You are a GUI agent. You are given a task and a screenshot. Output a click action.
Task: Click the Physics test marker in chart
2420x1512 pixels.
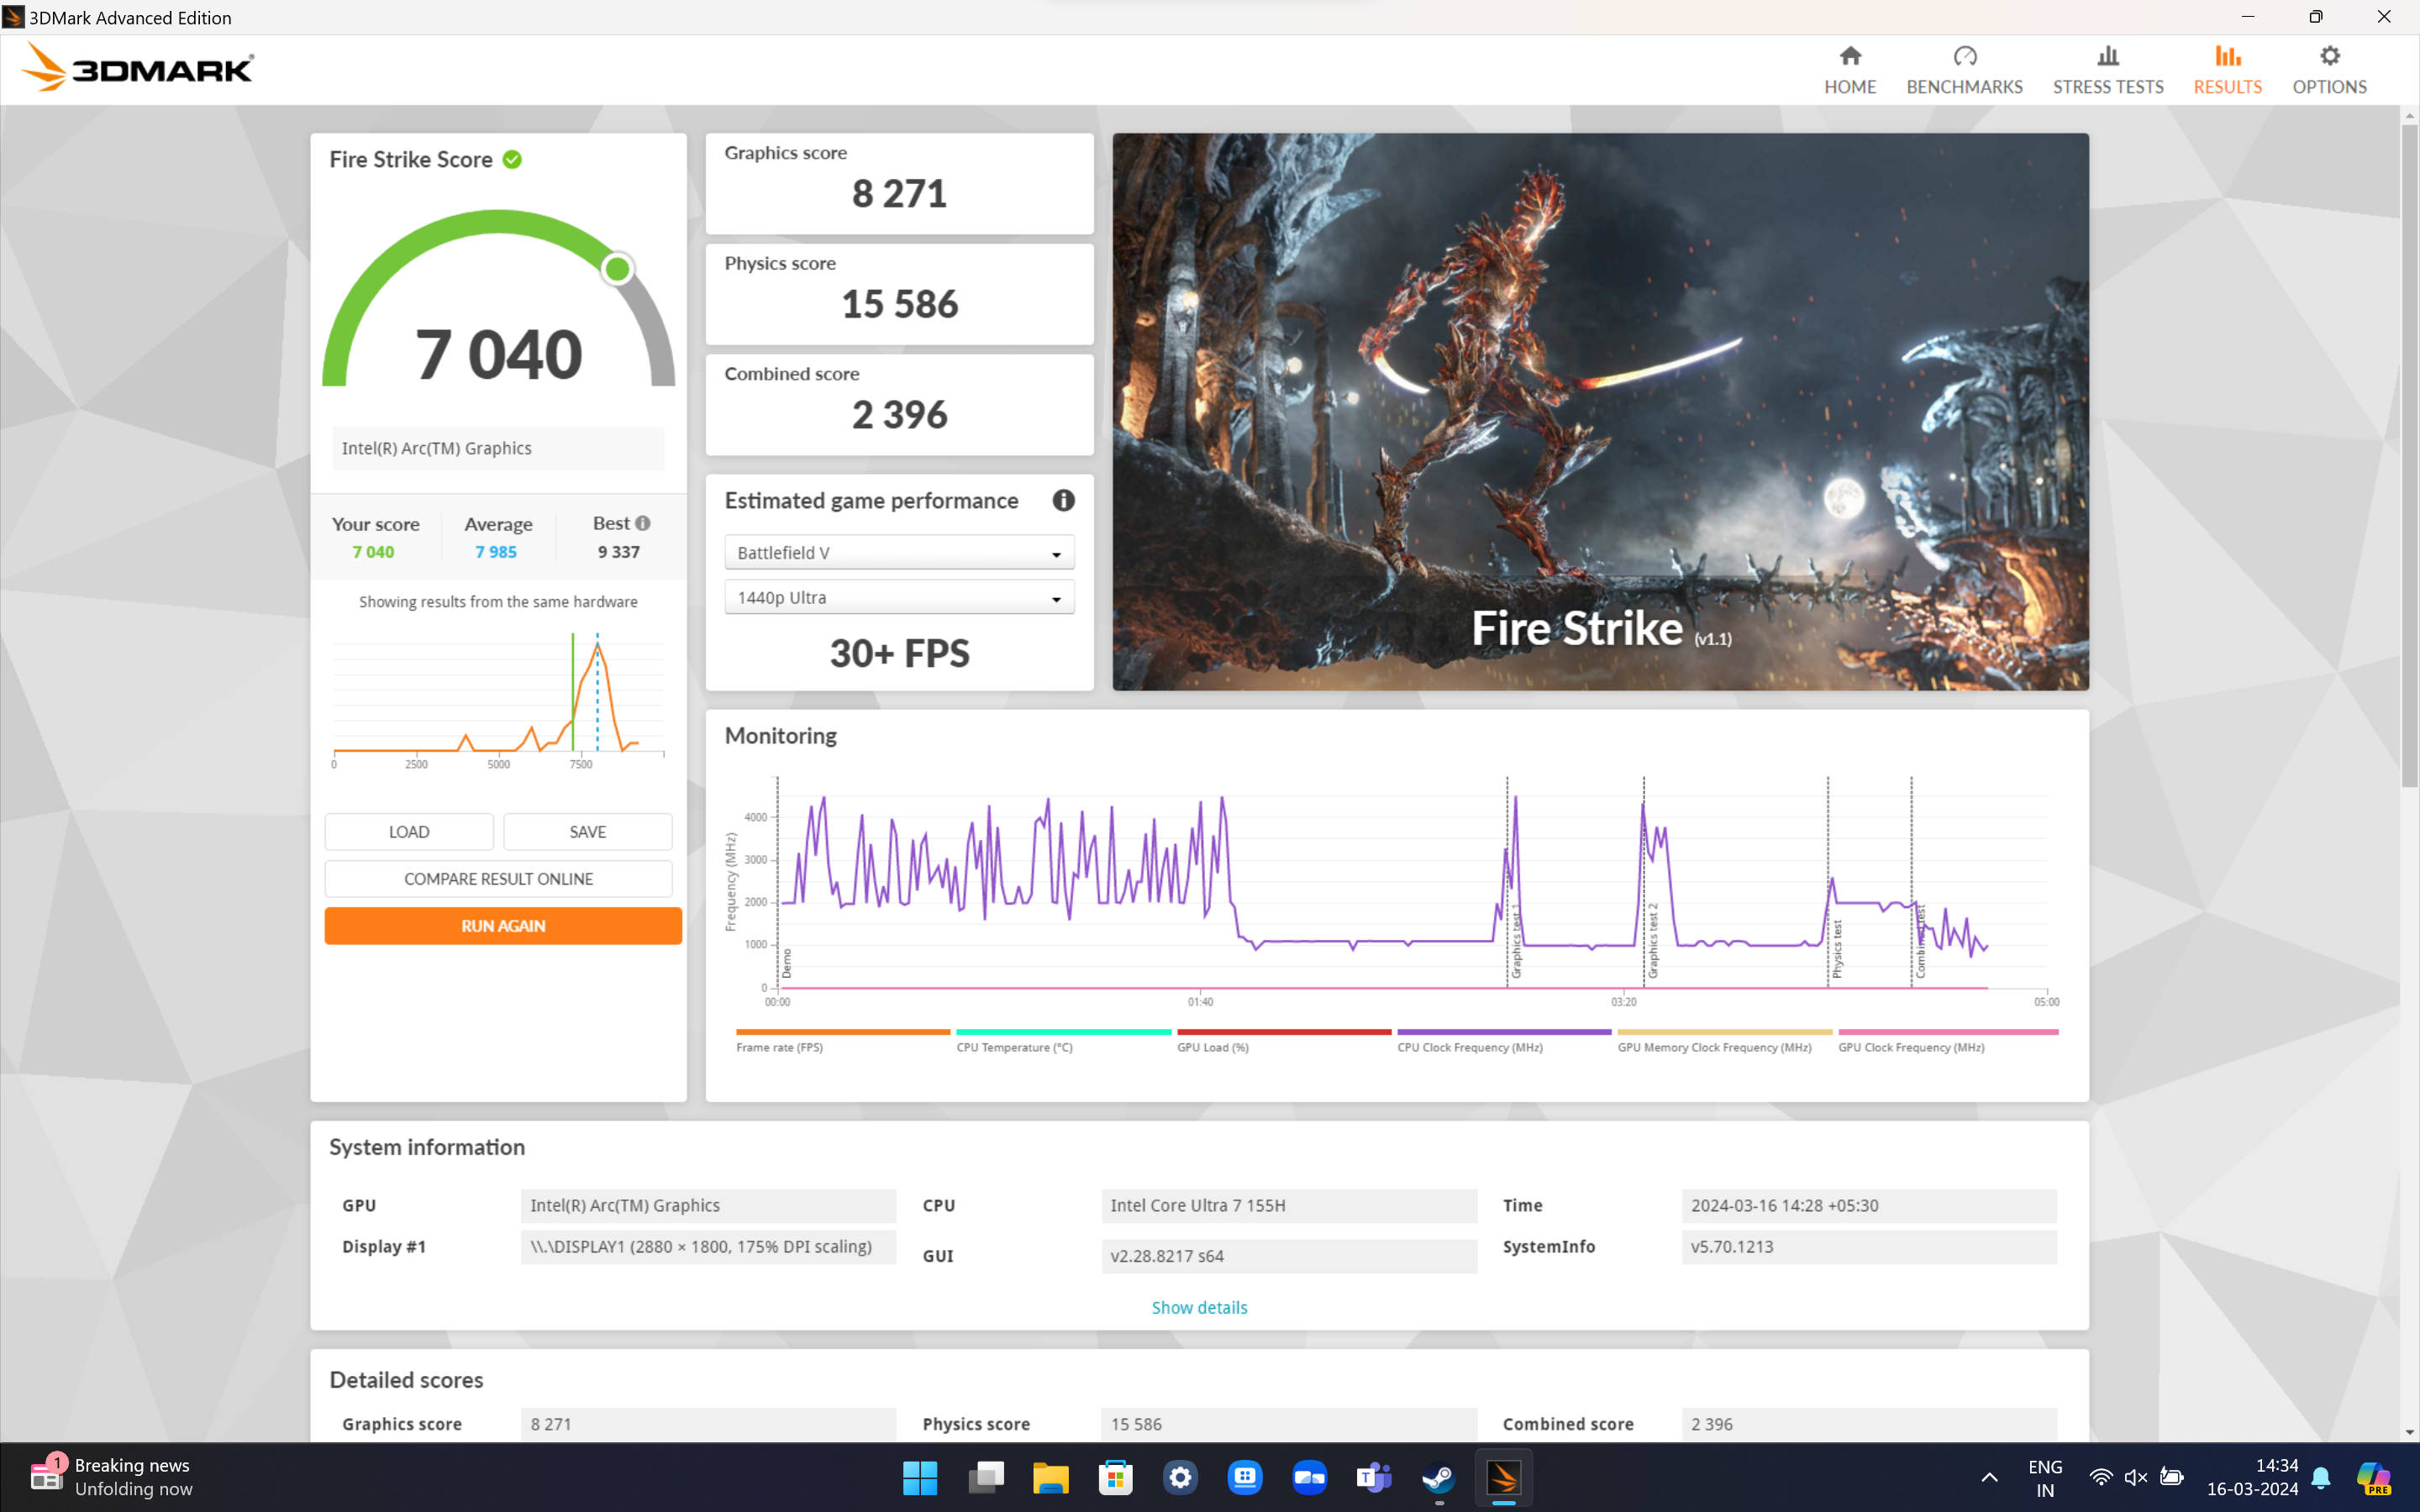click(x=1837, y=948)
